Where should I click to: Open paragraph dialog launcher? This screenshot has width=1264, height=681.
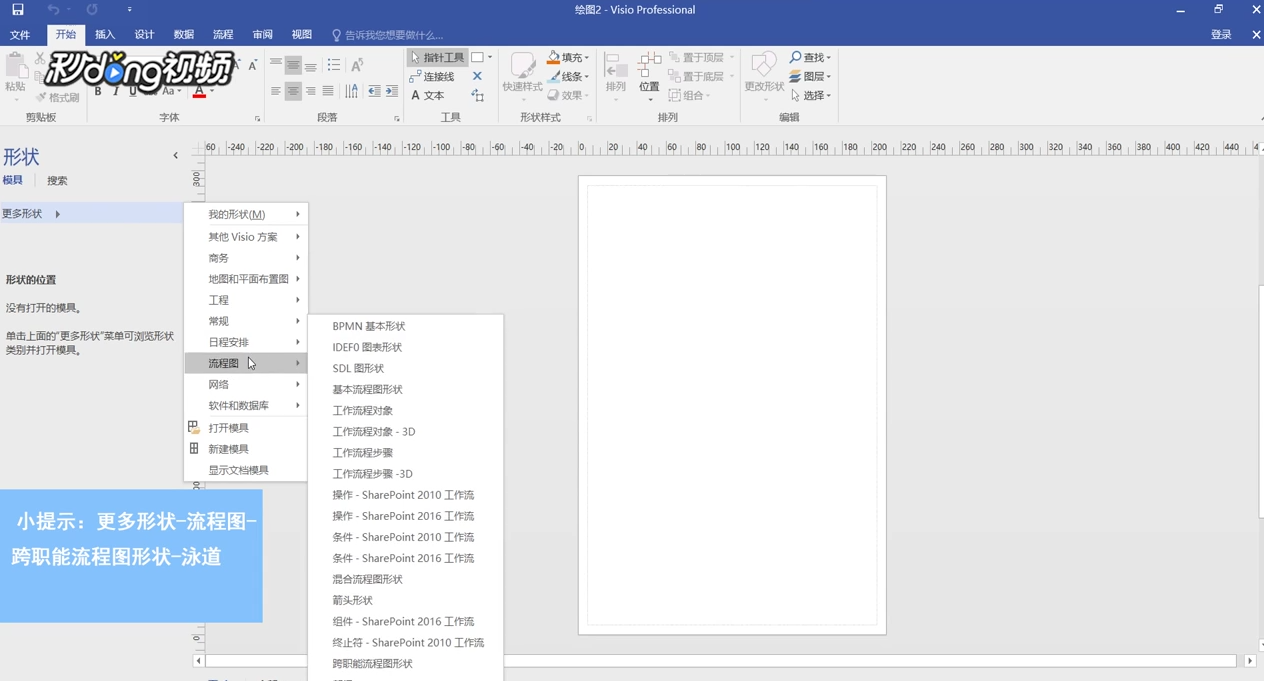tap(397, 119)
